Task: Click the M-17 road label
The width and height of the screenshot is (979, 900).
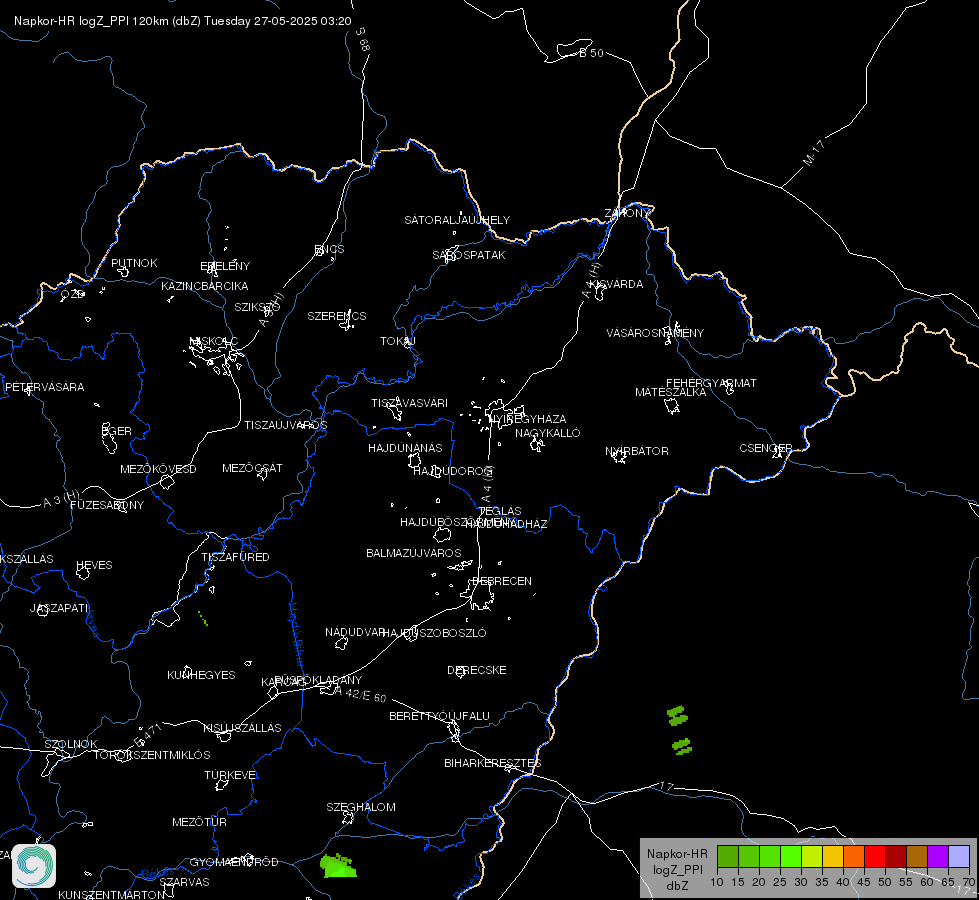Action: (x=814, y=153)
